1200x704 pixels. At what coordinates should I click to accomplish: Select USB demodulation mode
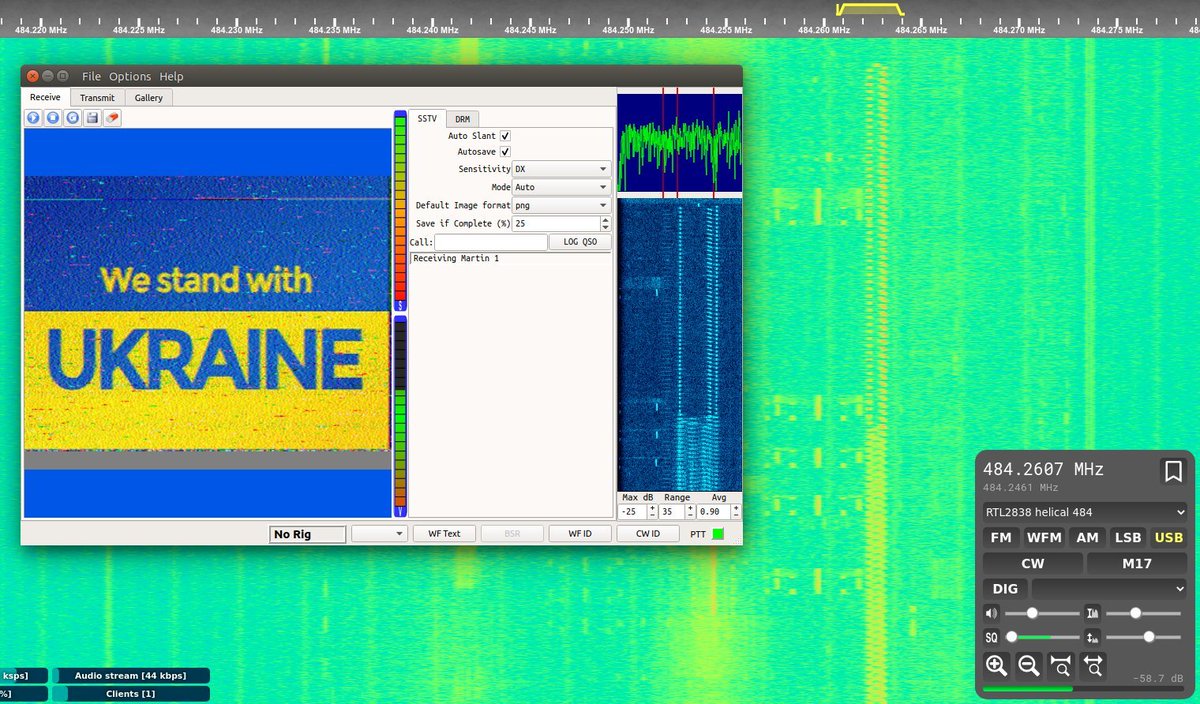click(x=1169, y=537)
